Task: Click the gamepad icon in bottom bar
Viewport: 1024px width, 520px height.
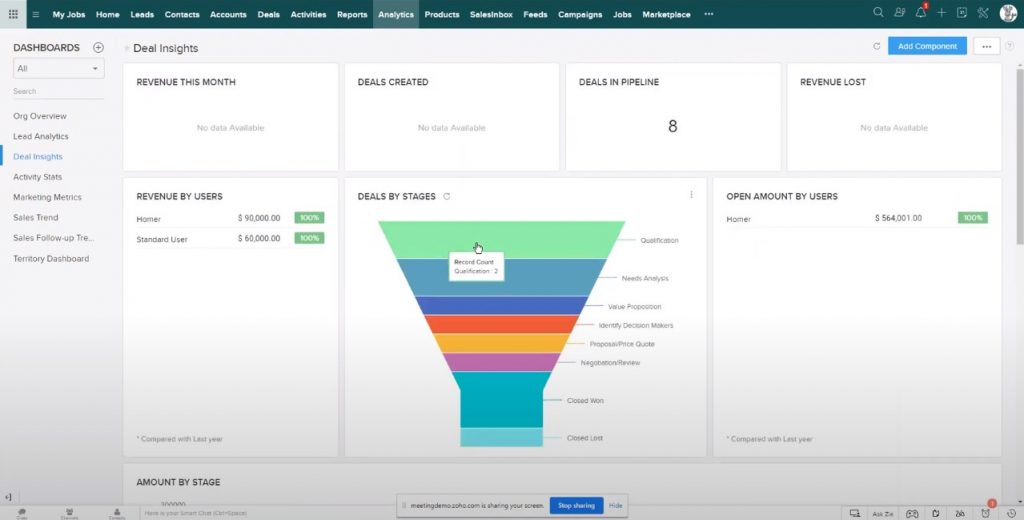Action: 912,514
